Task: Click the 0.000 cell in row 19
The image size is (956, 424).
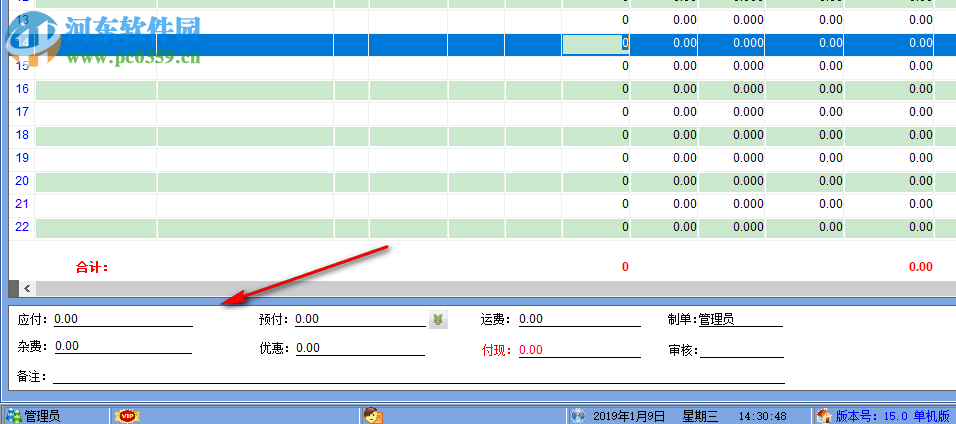Action: (732, 158)
